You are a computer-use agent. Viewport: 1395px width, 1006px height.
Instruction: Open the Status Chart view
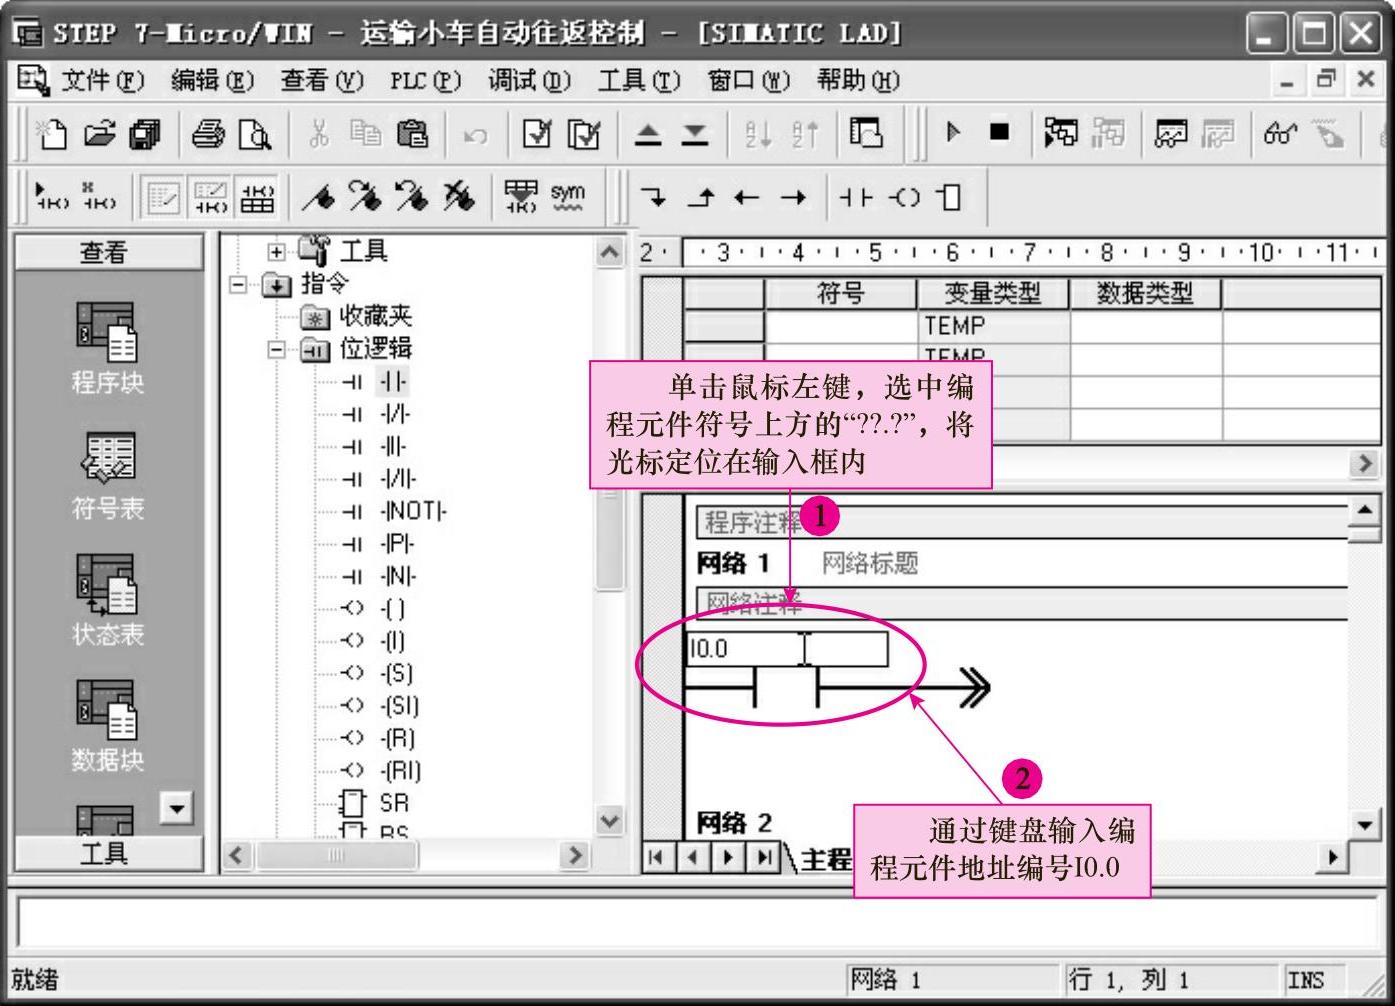107,601
